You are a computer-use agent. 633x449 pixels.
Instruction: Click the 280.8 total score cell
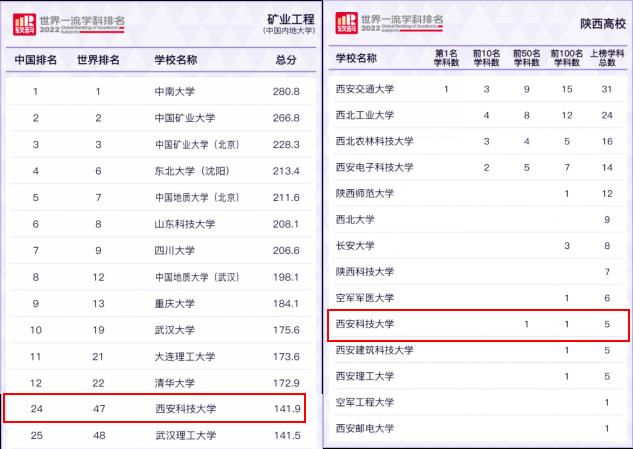click(286, 92)
